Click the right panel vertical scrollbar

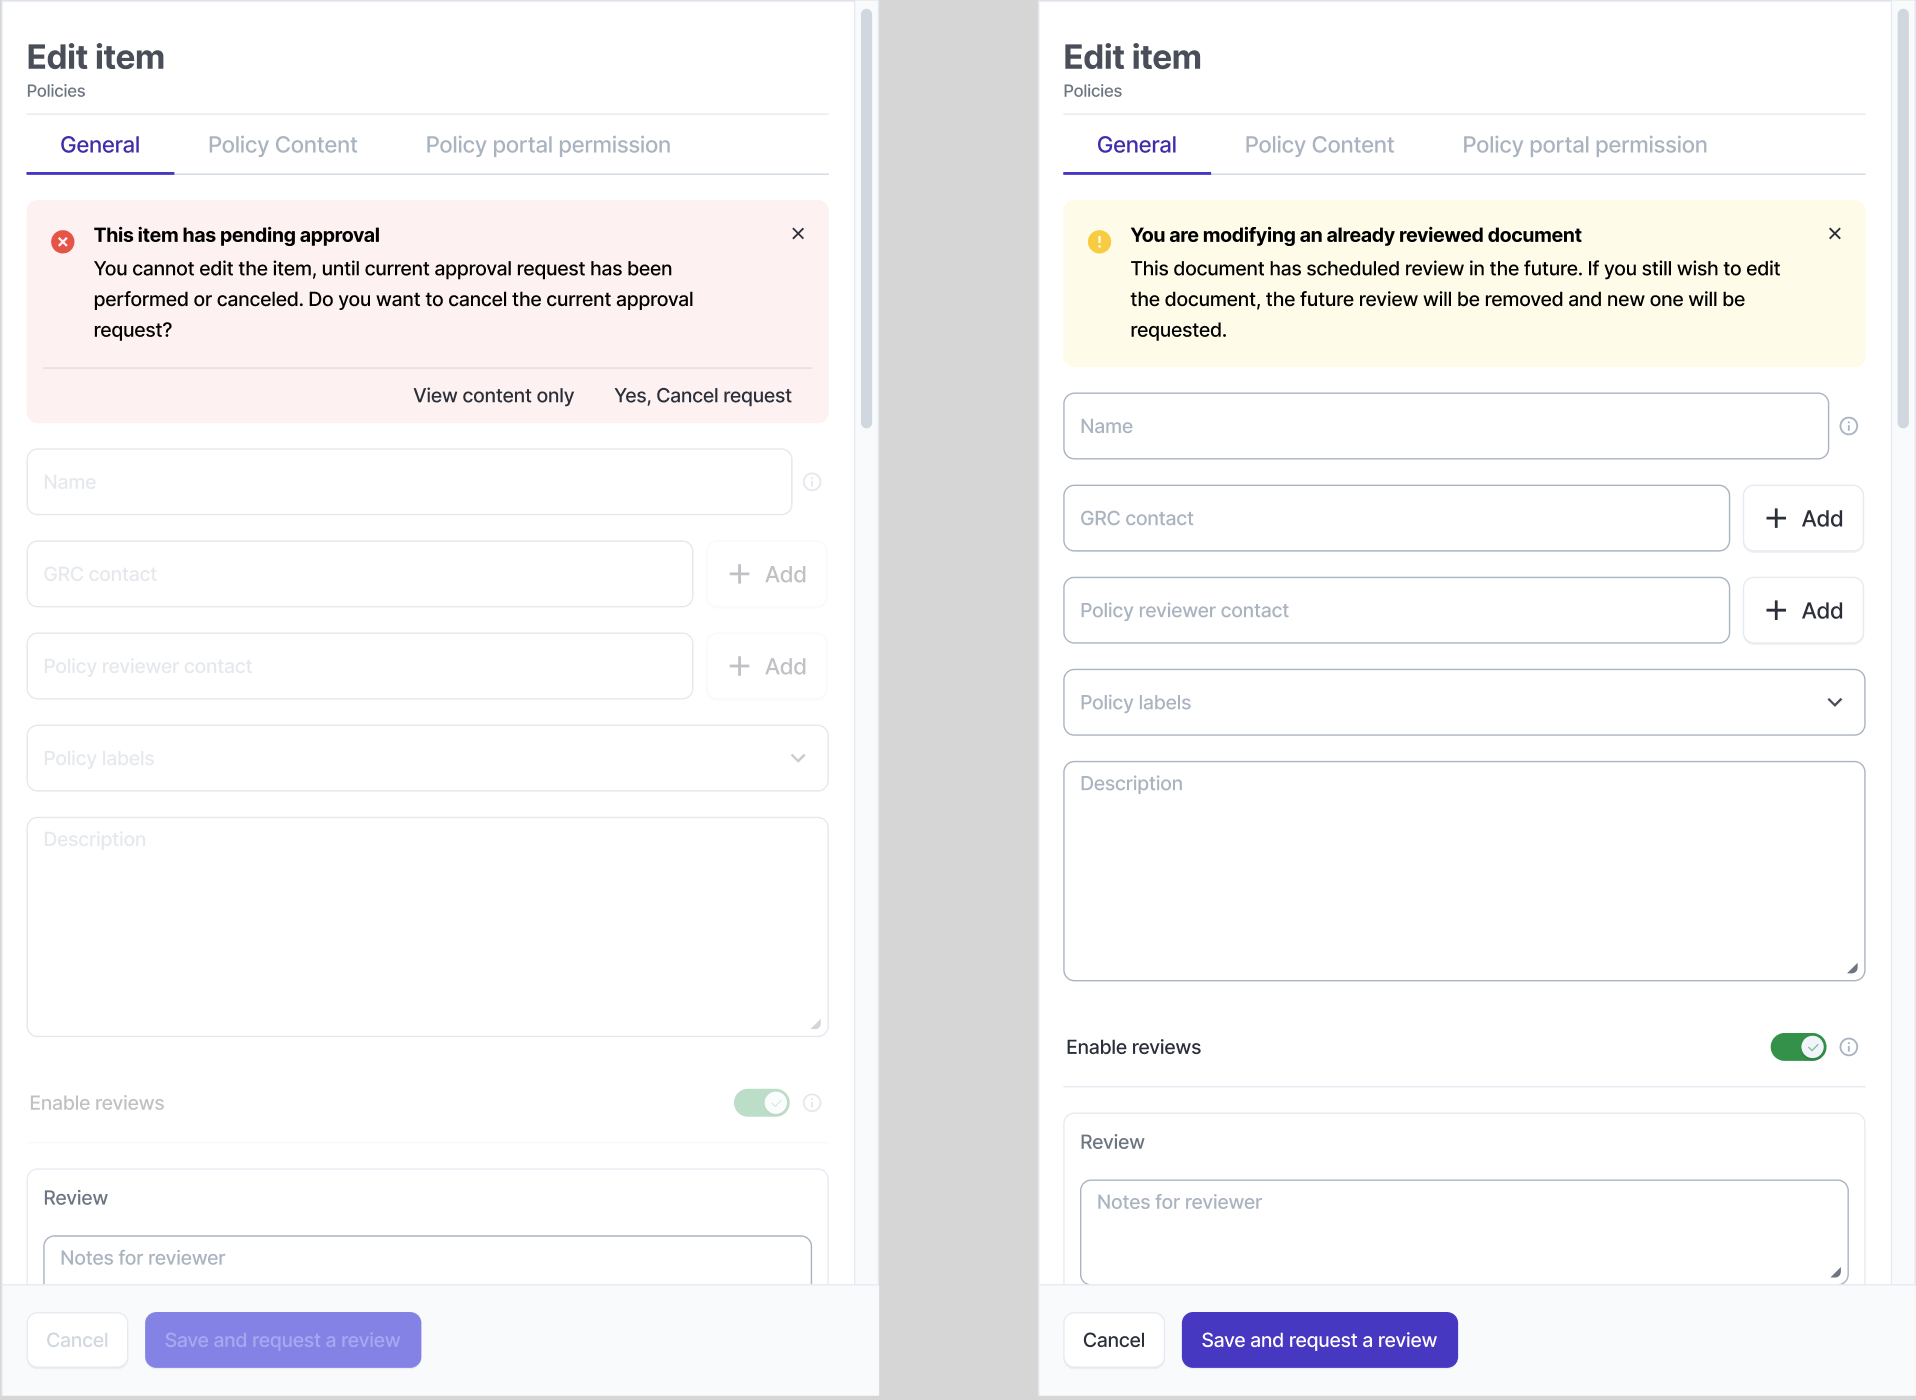(x=1902, y=220)
